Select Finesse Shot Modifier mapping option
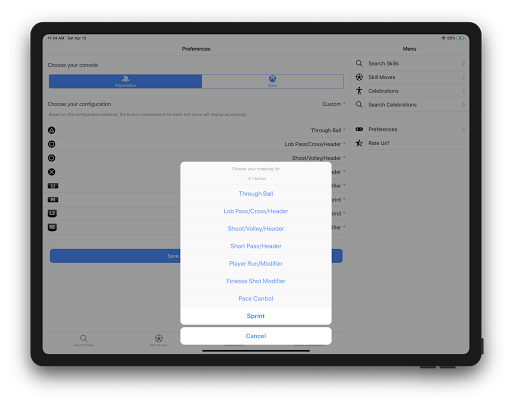This screenshot has height=406, width=512. point(256,281)
